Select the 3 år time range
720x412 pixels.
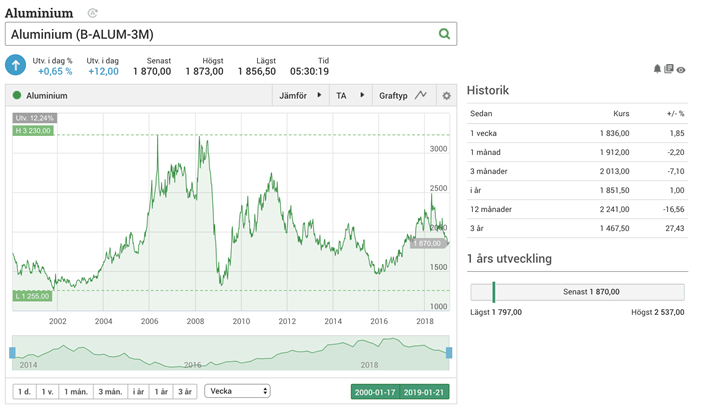184,391
